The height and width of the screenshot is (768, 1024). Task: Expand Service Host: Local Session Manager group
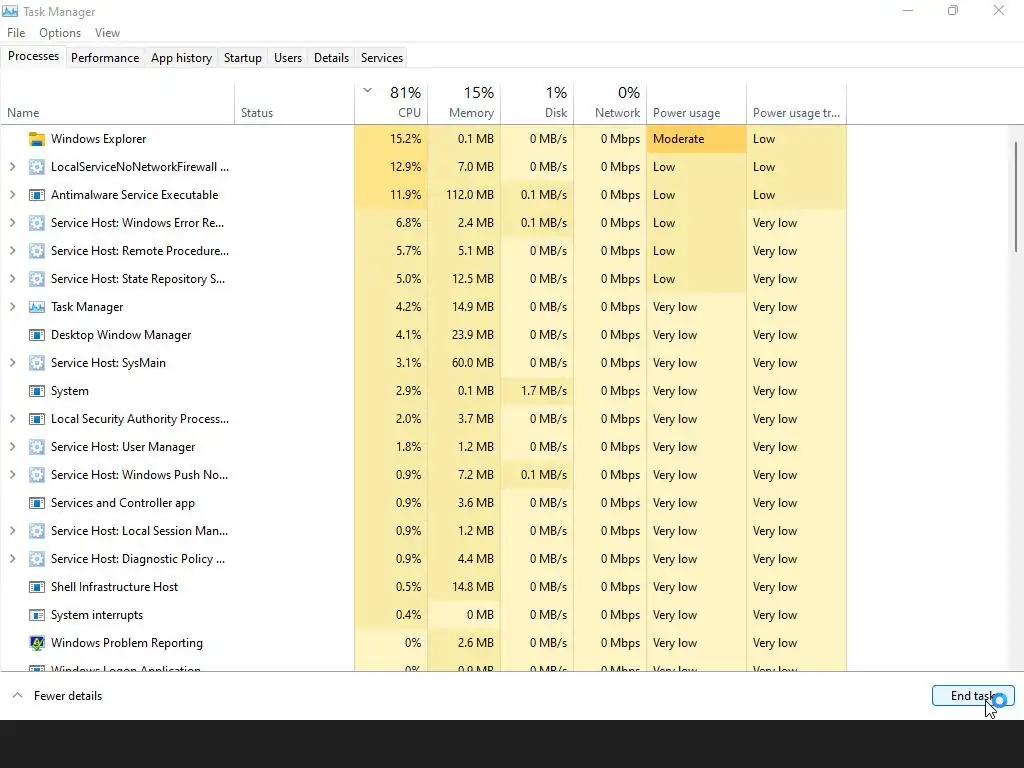pyautogui.click(x=12, y=531)
